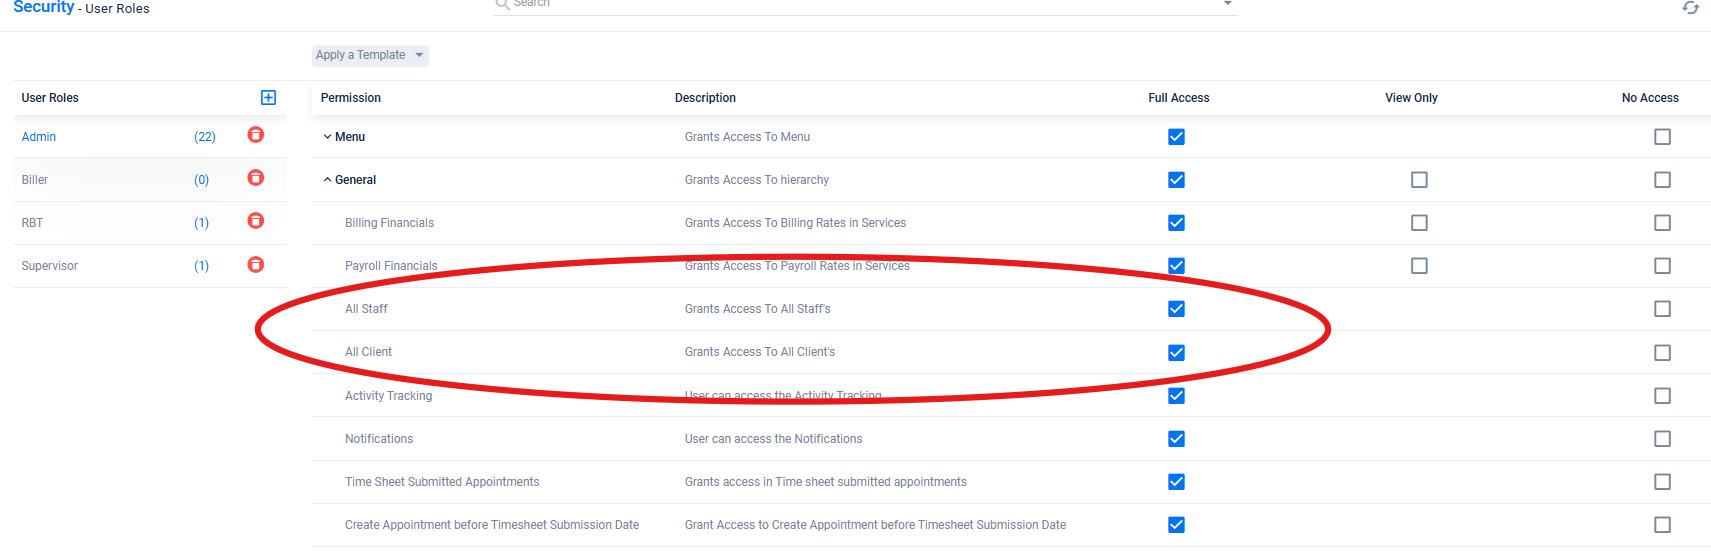
Task: Open the search bar dropdown arrow
Action: coord(1228,4)
